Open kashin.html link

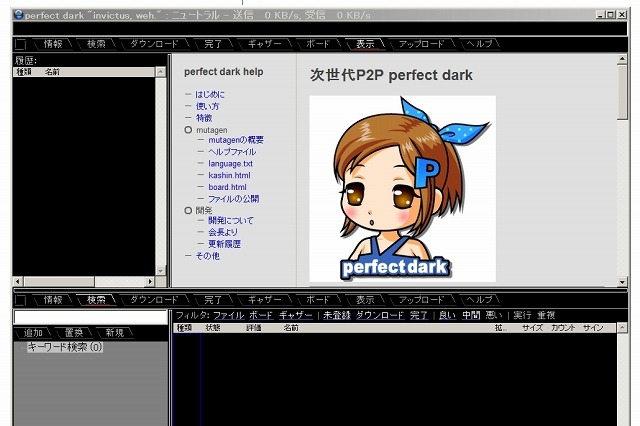tap(229, 175)
